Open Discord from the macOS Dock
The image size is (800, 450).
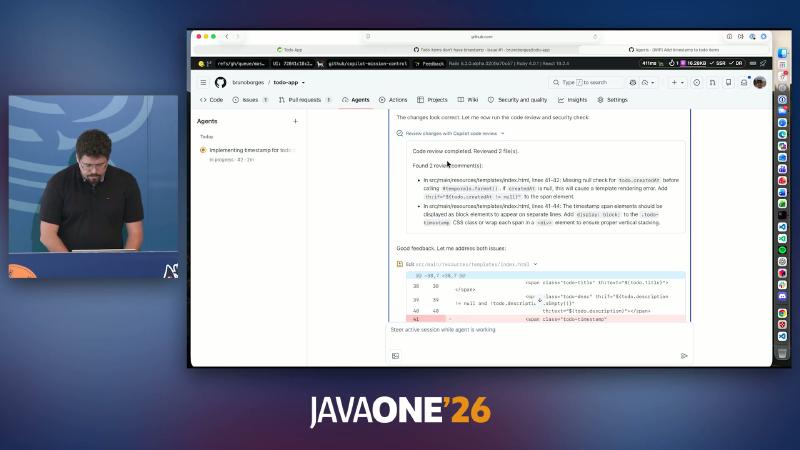tap(782, 296)
